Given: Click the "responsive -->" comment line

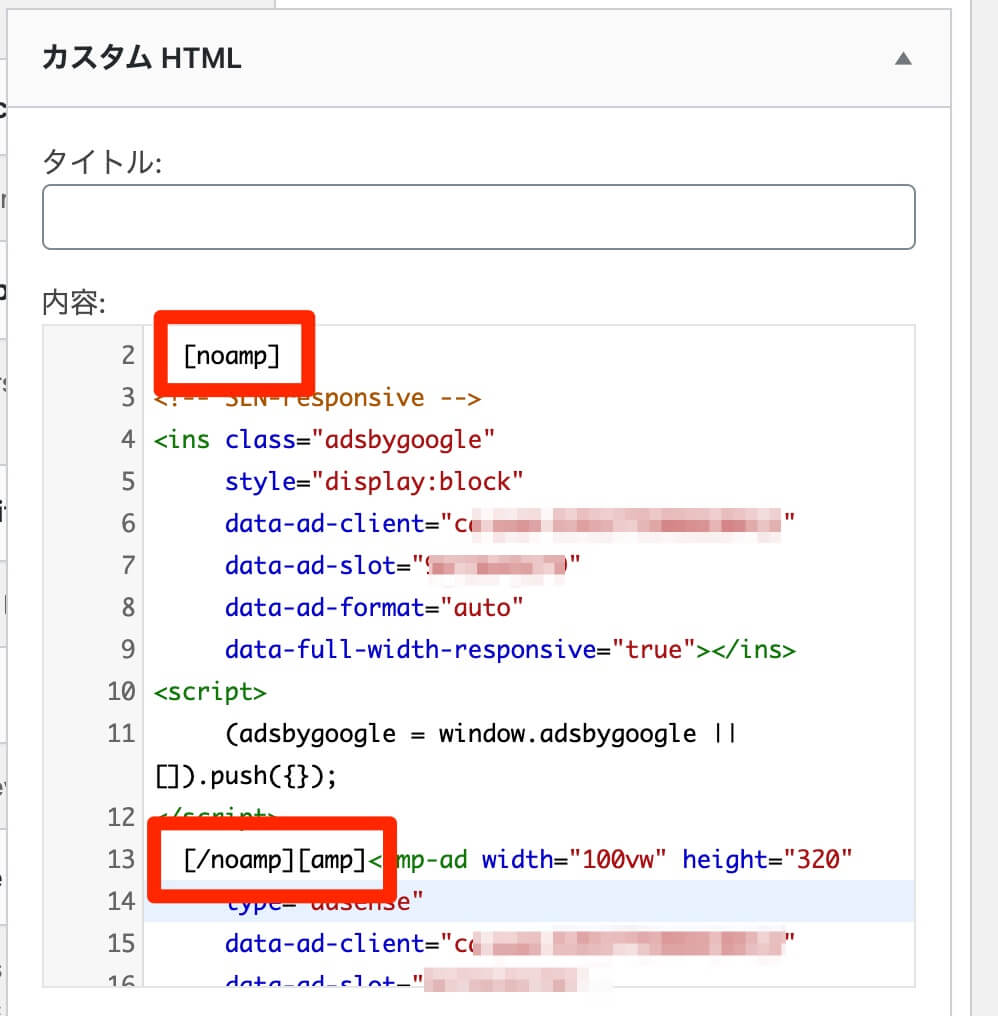Looking at the screenshot, I should point(318,397).
